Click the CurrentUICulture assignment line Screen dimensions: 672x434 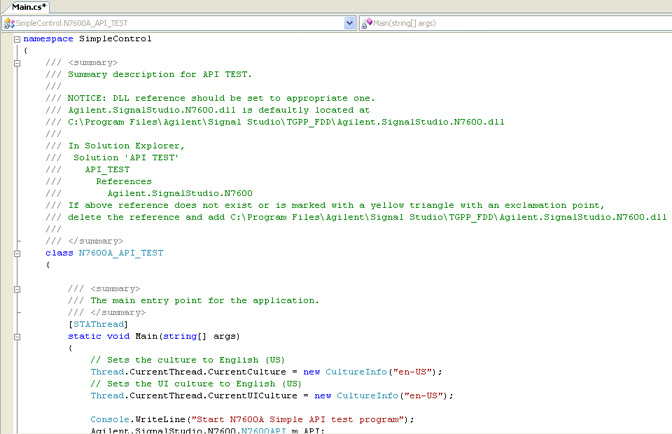(x=272, y=396)
